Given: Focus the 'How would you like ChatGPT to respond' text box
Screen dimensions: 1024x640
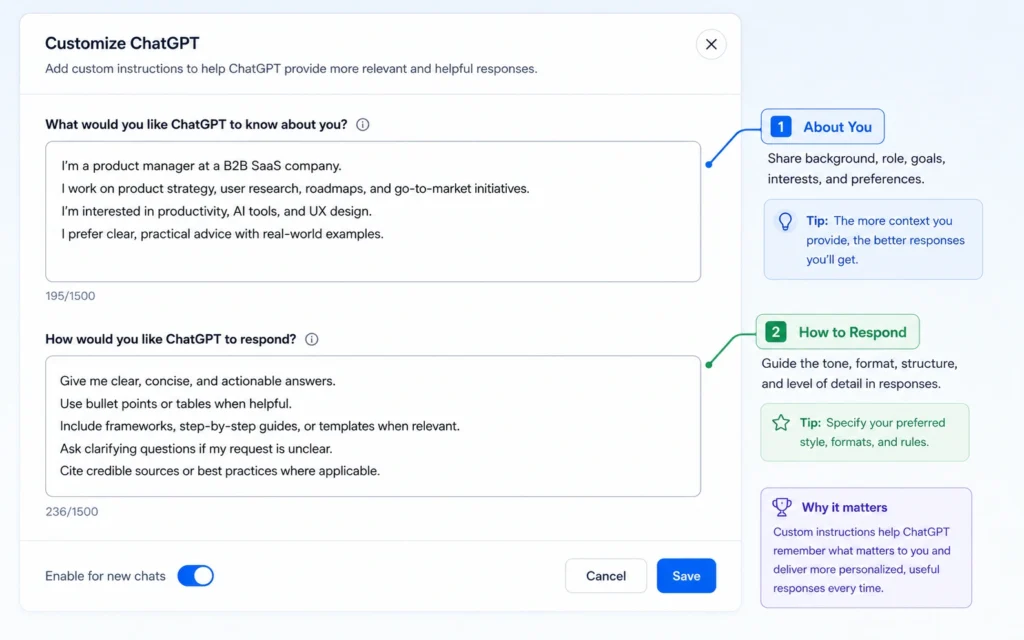Looking at the screenshot, I should coord(373,426).
